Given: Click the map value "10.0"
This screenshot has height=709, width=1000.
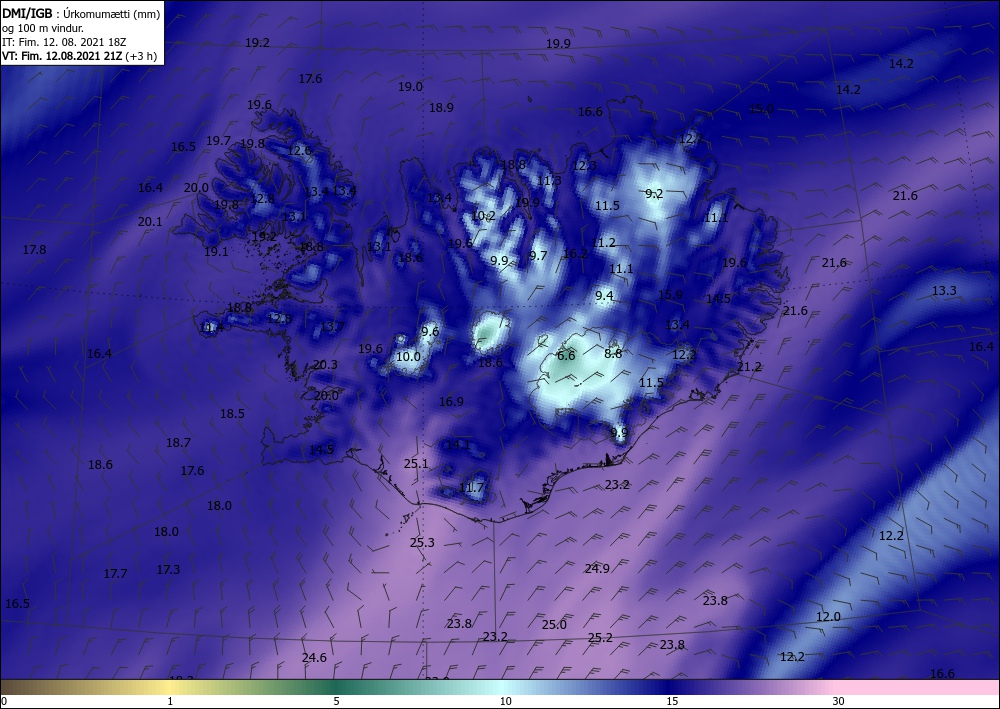Looking at the screenshot, I should [408, 357].
